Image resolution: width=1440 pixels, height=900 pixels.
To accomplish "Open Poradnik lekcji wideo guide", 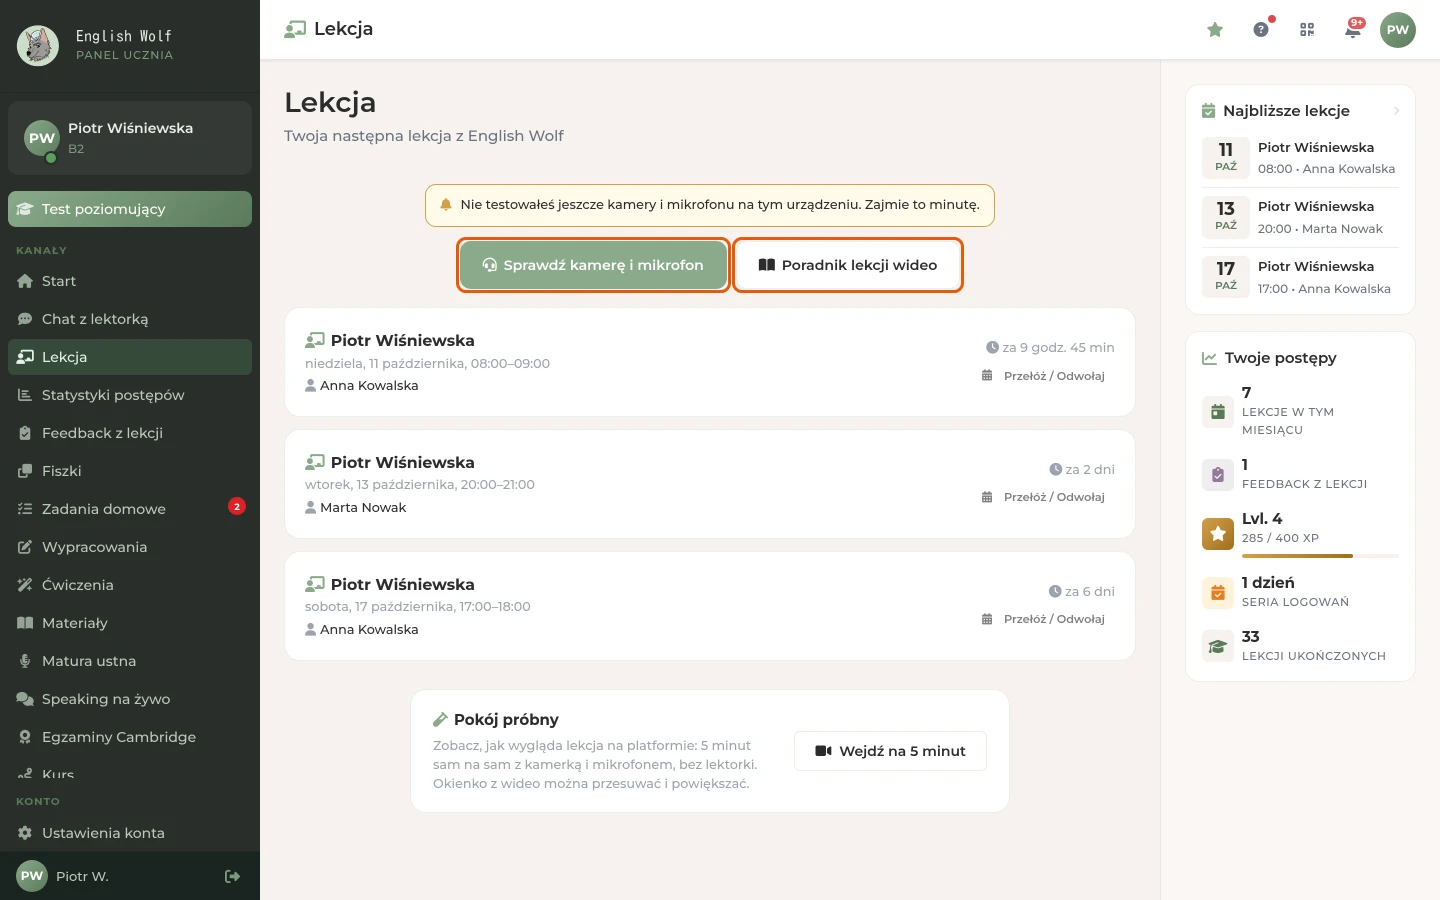I will [848, 265].
